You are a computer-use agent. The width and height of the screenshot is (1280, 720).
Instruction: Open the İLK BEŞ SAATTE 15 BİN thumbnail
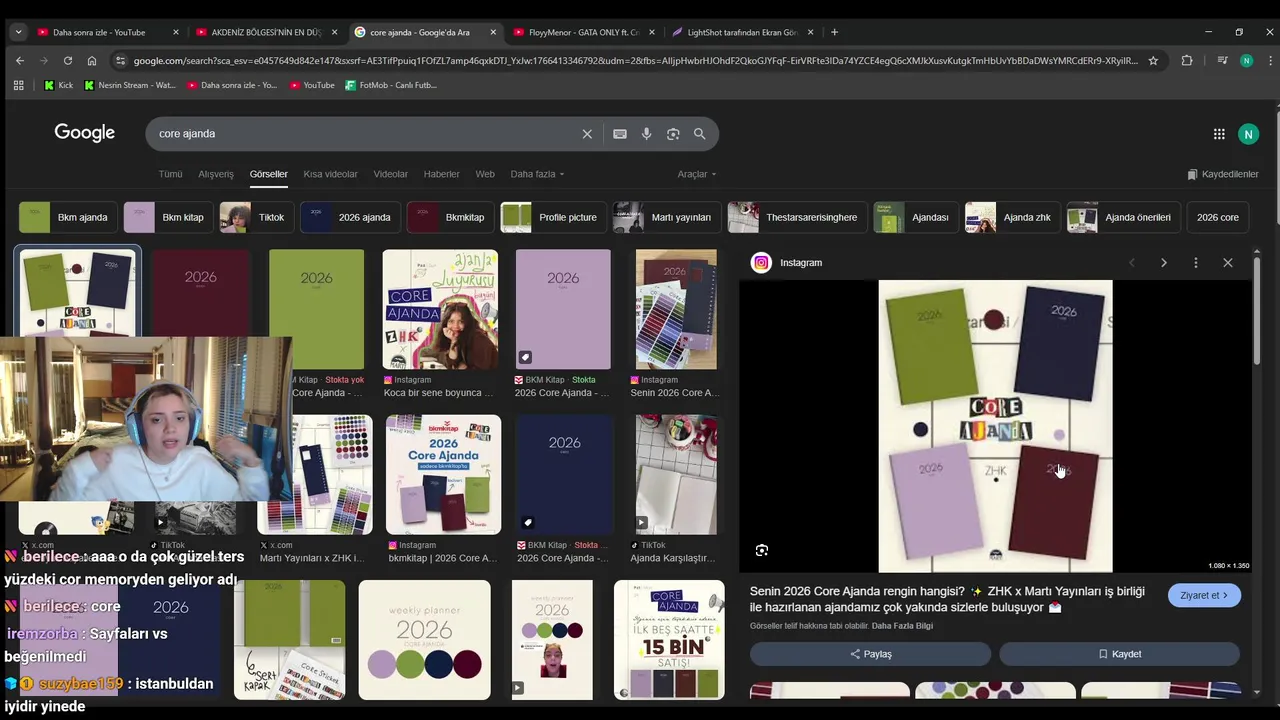[x=669, y=640]
